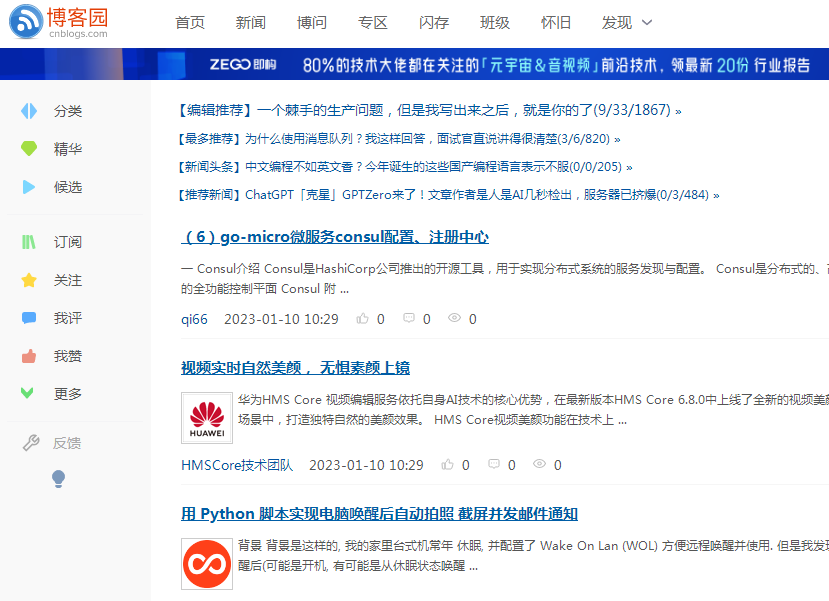Go to 博问 in top navigation
The width and height of the screenshot is (829, 601).
[x=312, y=23]
